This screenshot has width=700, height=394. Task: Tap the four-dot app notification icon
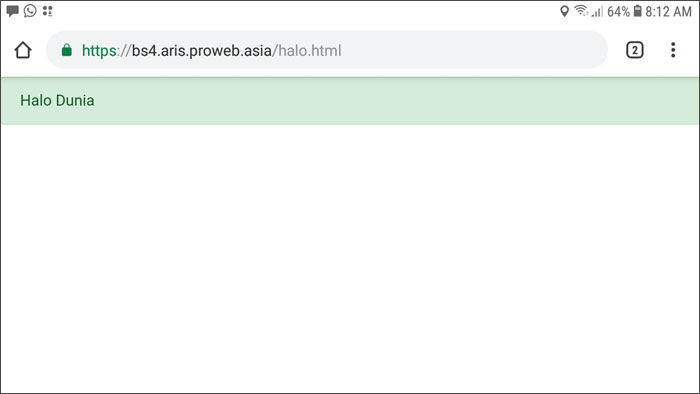pyautogui.click(x=47, y=11)
